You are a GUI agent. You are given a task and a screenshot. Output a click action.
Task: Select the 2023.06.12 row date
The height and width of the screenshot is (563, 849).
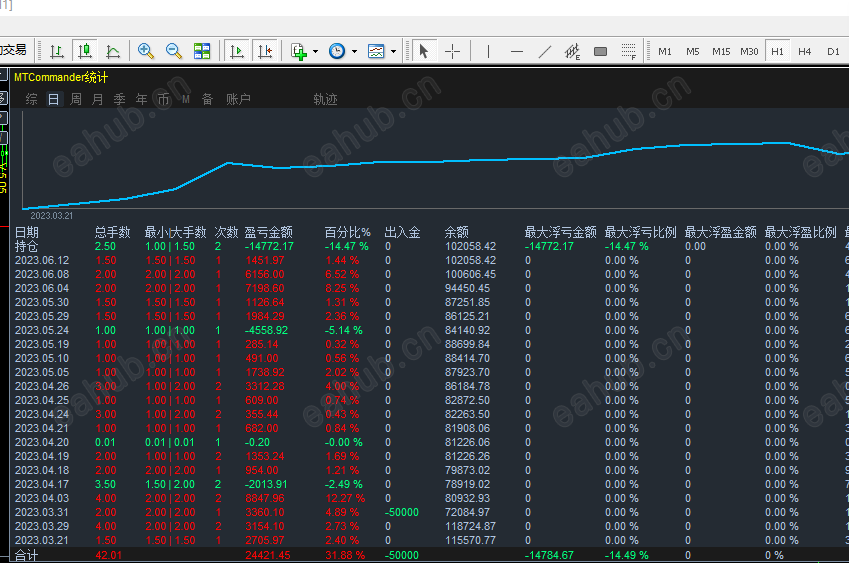(x=42, y=260)
